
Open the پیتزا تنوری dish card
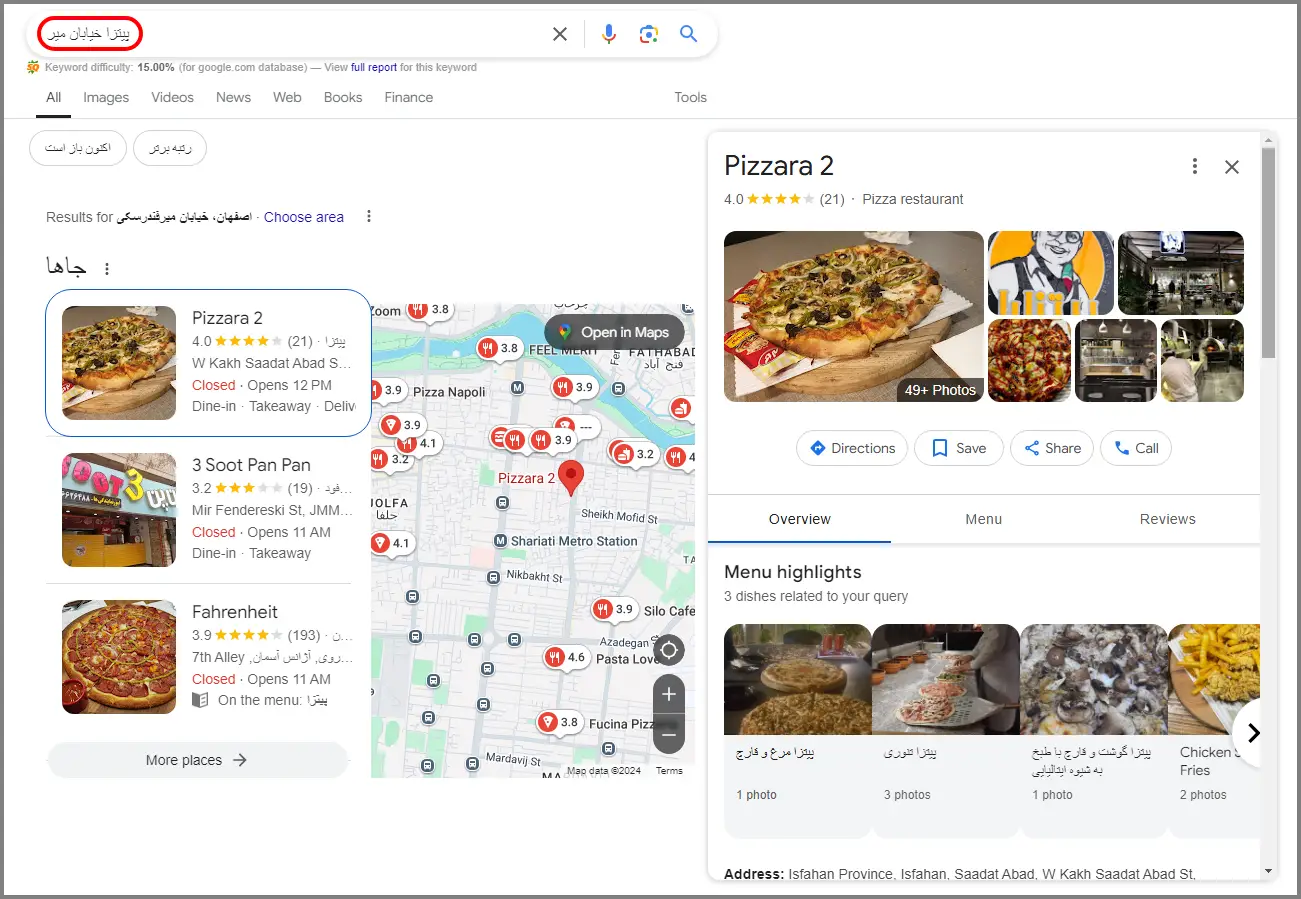[x=946, y=730]
